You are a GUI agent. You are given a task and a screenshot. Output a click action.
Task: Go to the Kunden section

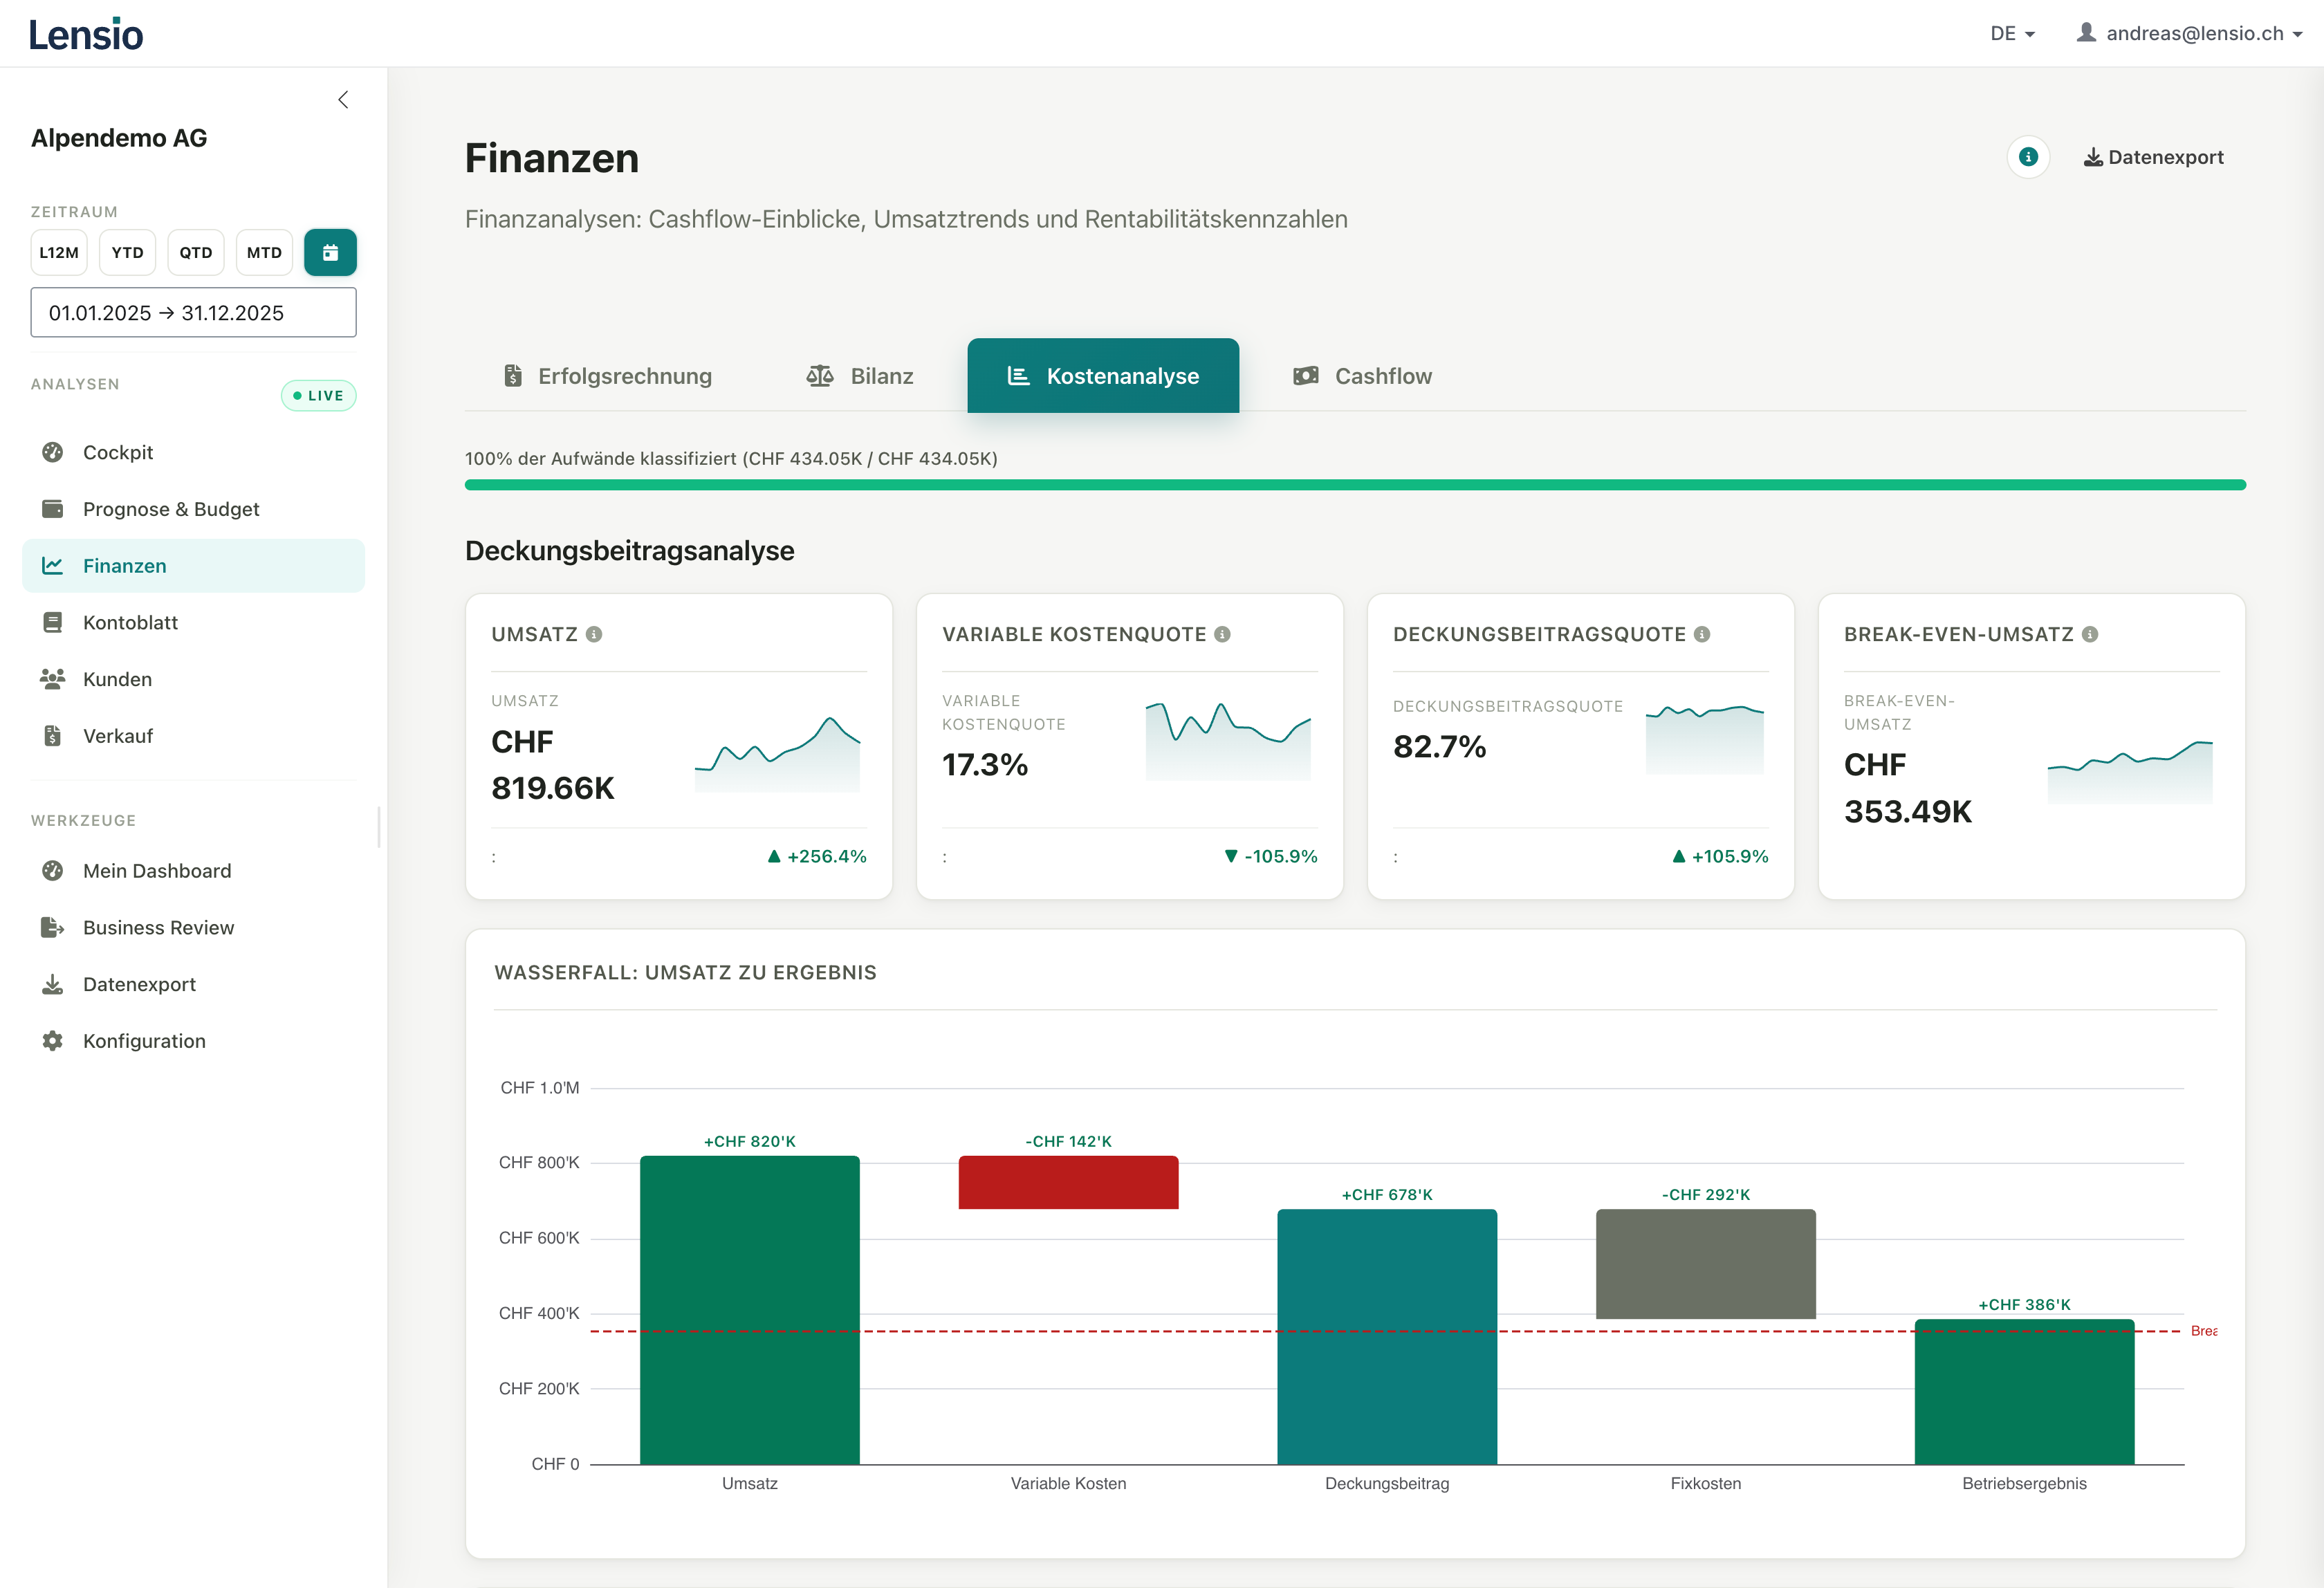coord(117,679)
